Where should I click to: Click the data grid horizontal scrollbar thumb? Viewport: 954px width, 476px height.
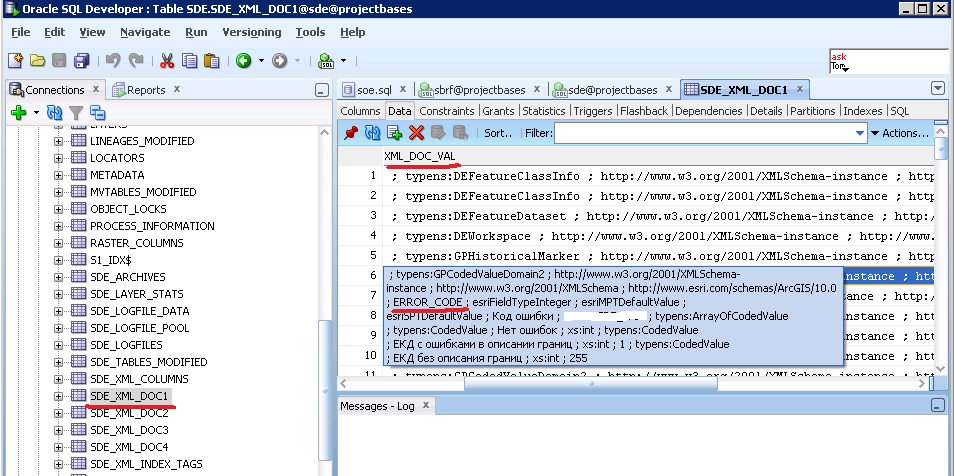591,384
